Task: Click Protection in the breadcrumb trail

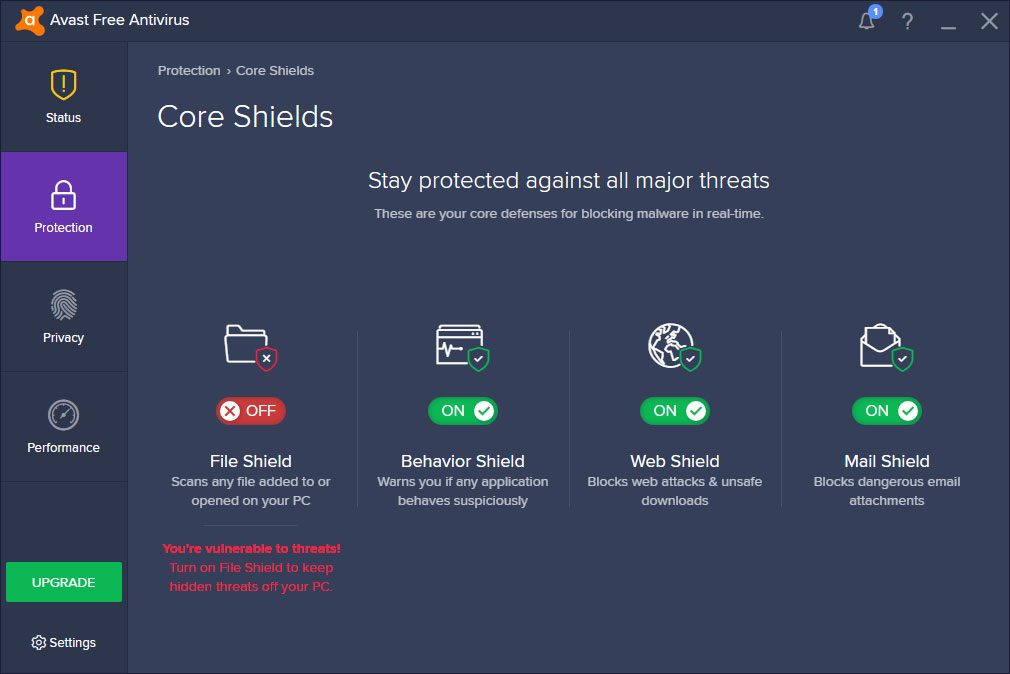Action: click(x=188, y=70)
